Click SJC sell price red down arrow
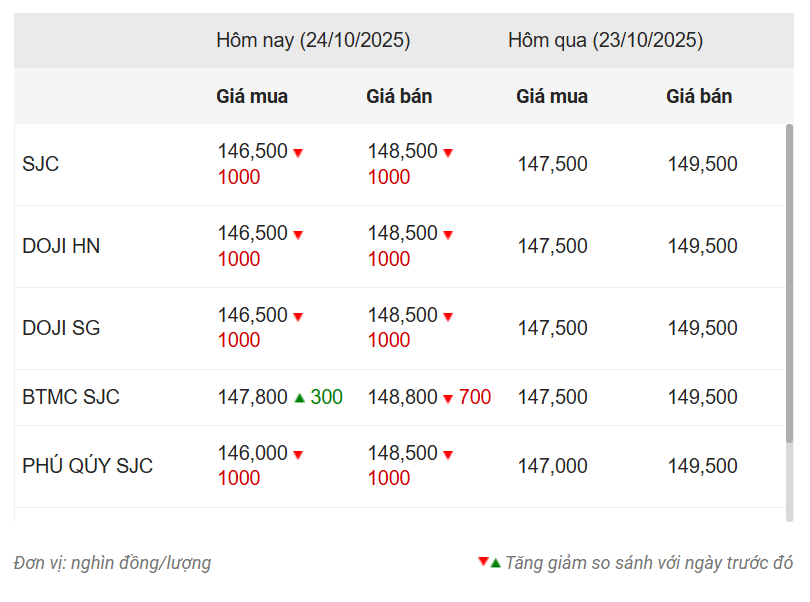The height and width of the screenshot is (602, 810). click(448, 153)
